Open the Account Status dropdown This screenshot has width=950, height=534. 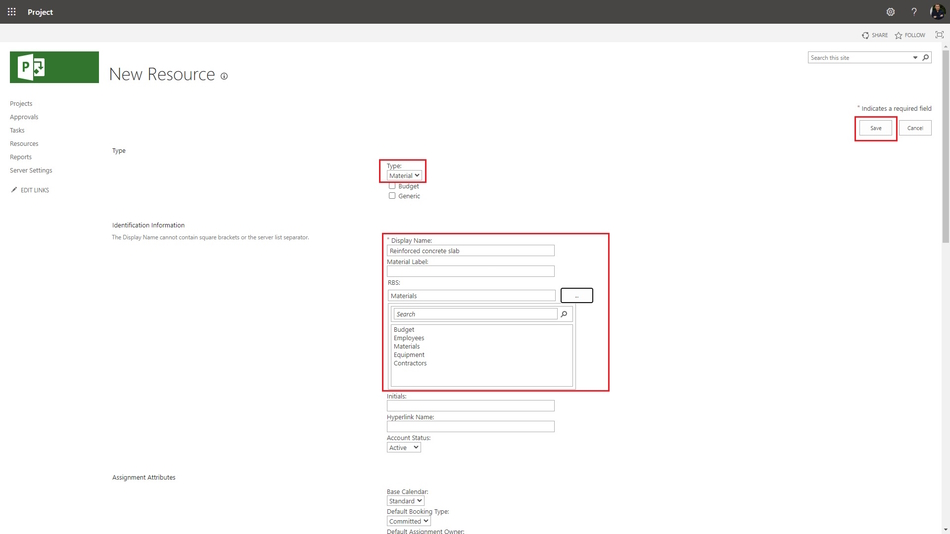404,447
